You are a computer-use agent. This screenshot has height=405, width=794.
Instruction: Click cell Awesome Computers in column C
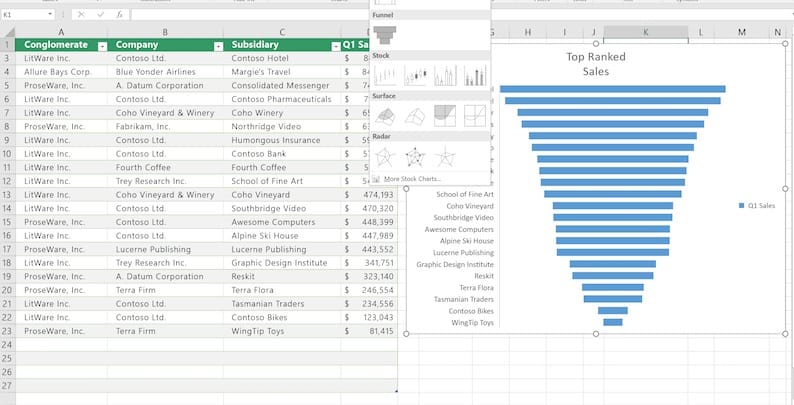[x=282, y=222]
